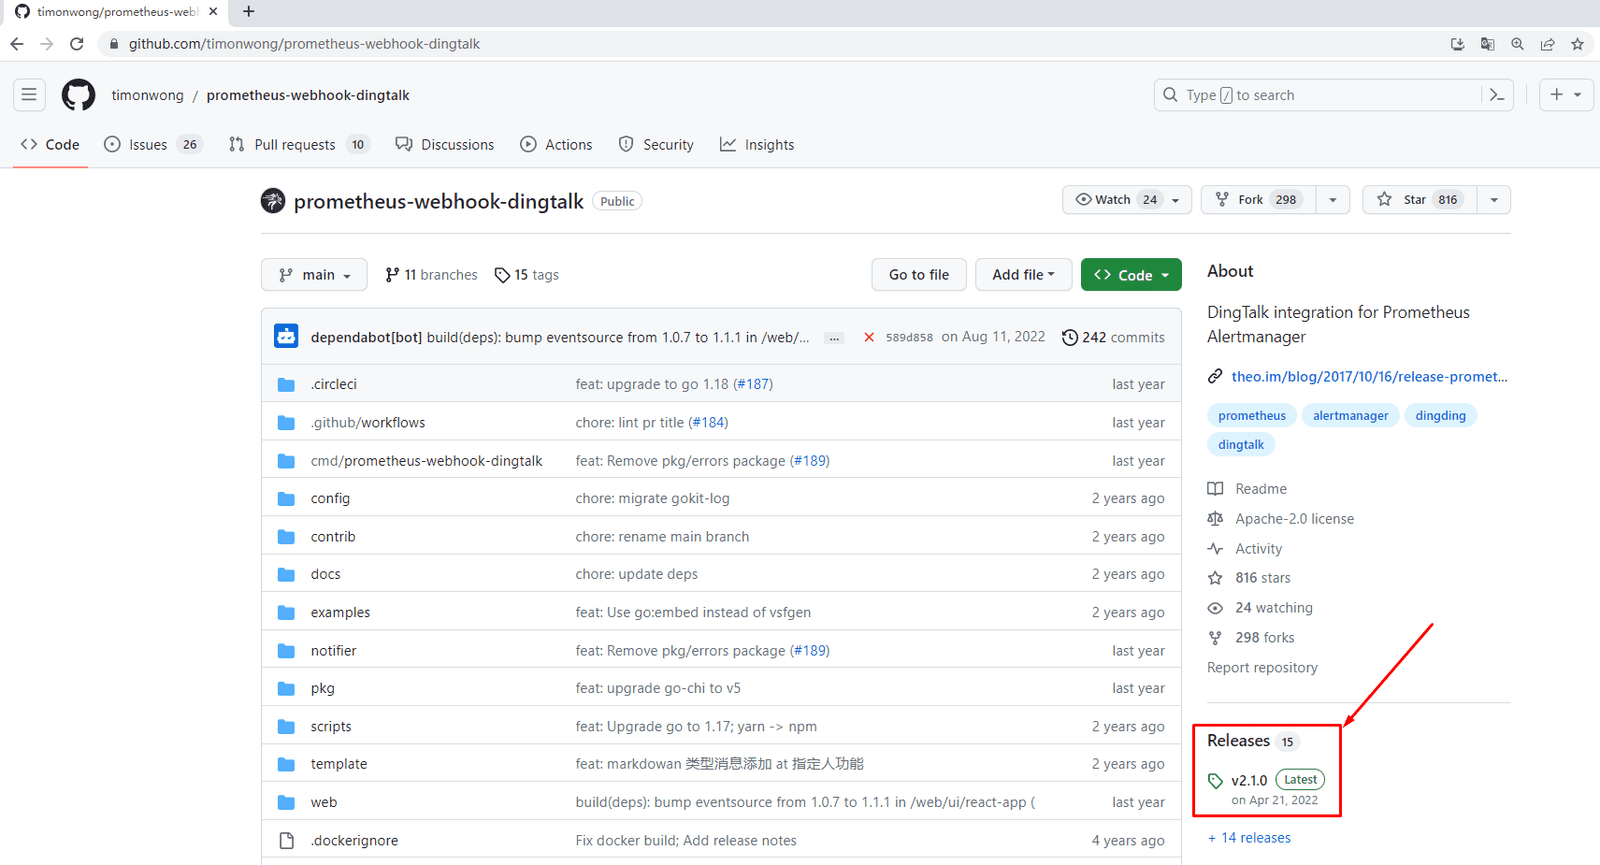Screen dimensions: 1600x865
Task: Expand the Add file dropdown
Action: (x=1023, y=275)
